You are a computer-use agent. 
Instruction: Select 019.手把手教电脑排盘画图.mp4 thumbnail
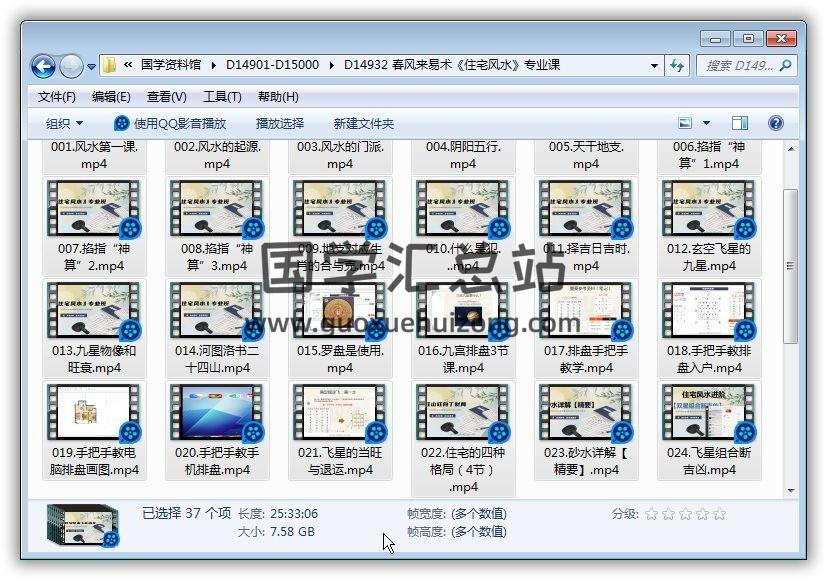coord(94,412)
